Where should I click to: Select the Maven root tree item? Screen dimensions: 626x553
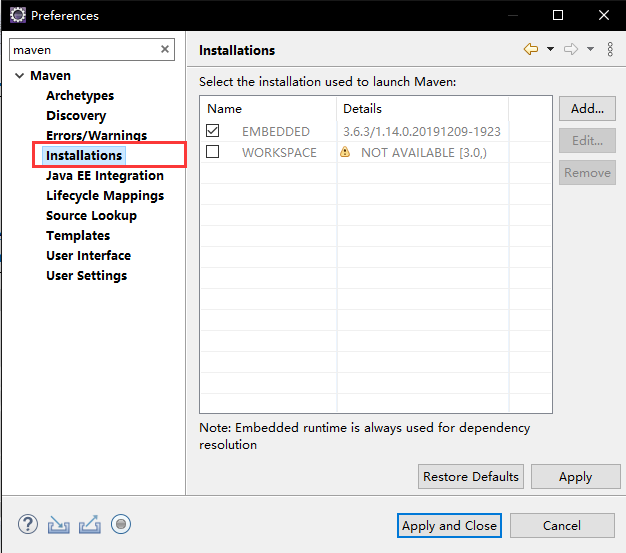51,75
